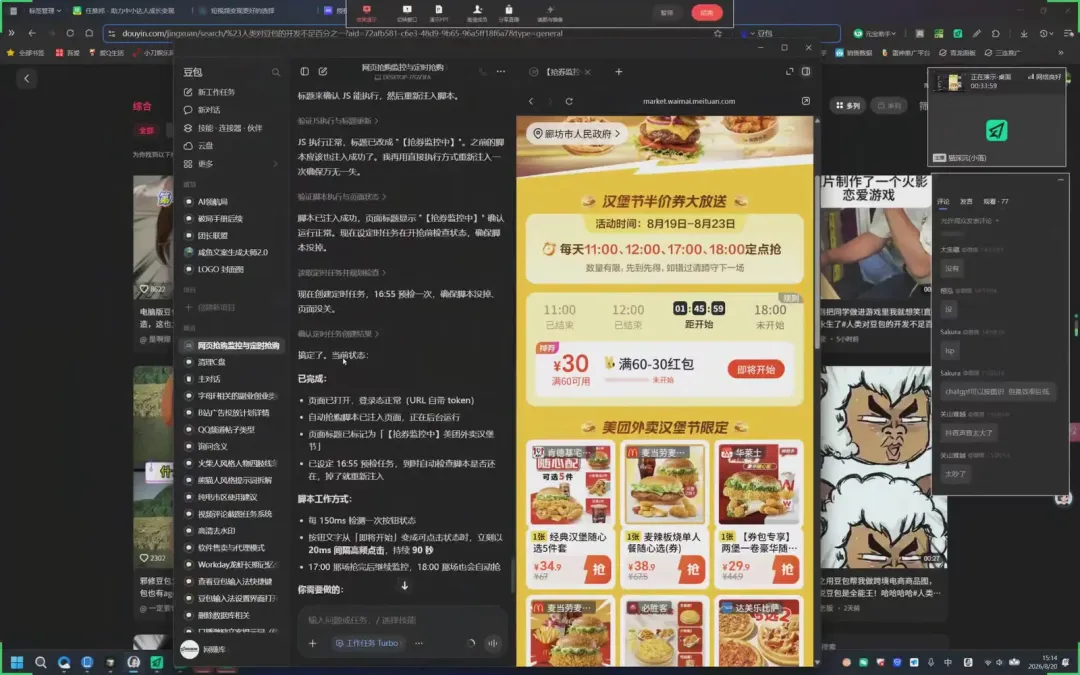Screen dimensions: 1080x675
Task: Click the phone call icon in chat header
Action: 483,72
